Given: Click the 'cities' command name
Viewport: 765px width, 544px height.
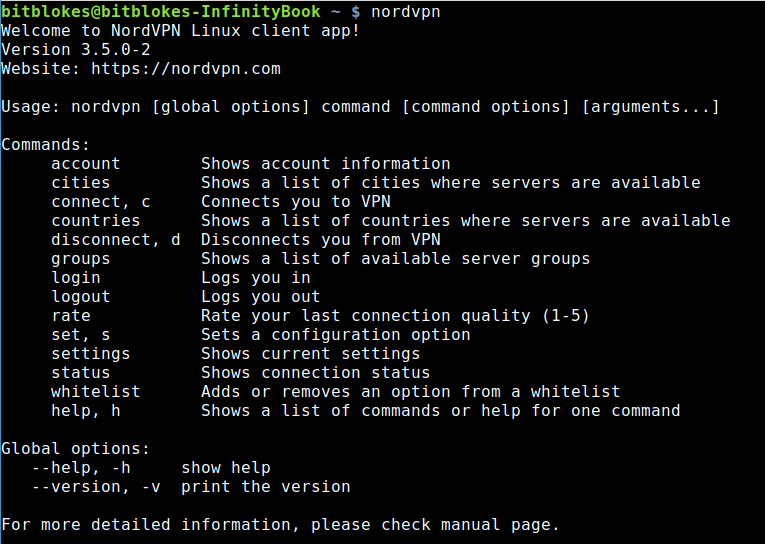Looking at the screenshot, I should click(x=81, y=183).
